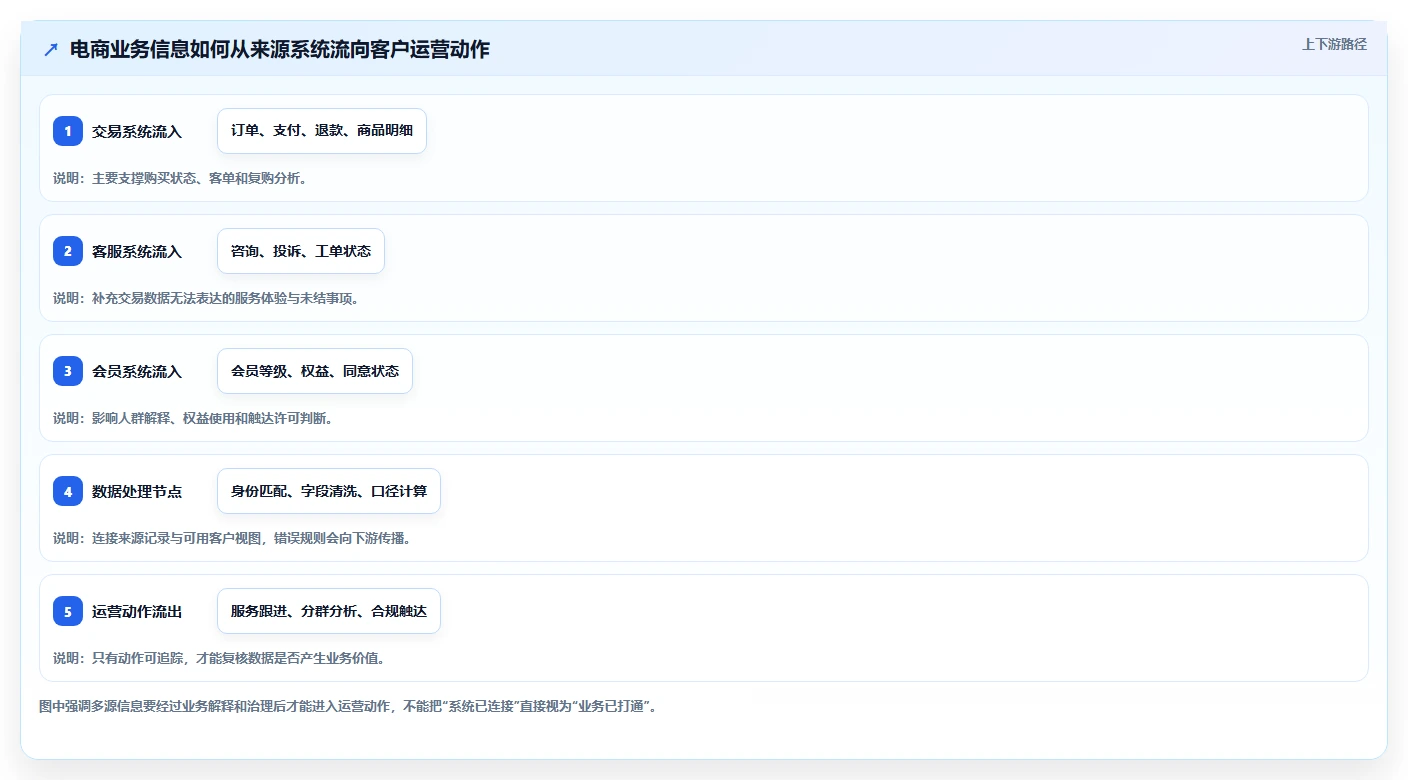The height and width of the screenshot is (780, 1408).
Task: Click the note 补充交易数据无法表达的服务体验与未结事项
Action: pos(206,298)
